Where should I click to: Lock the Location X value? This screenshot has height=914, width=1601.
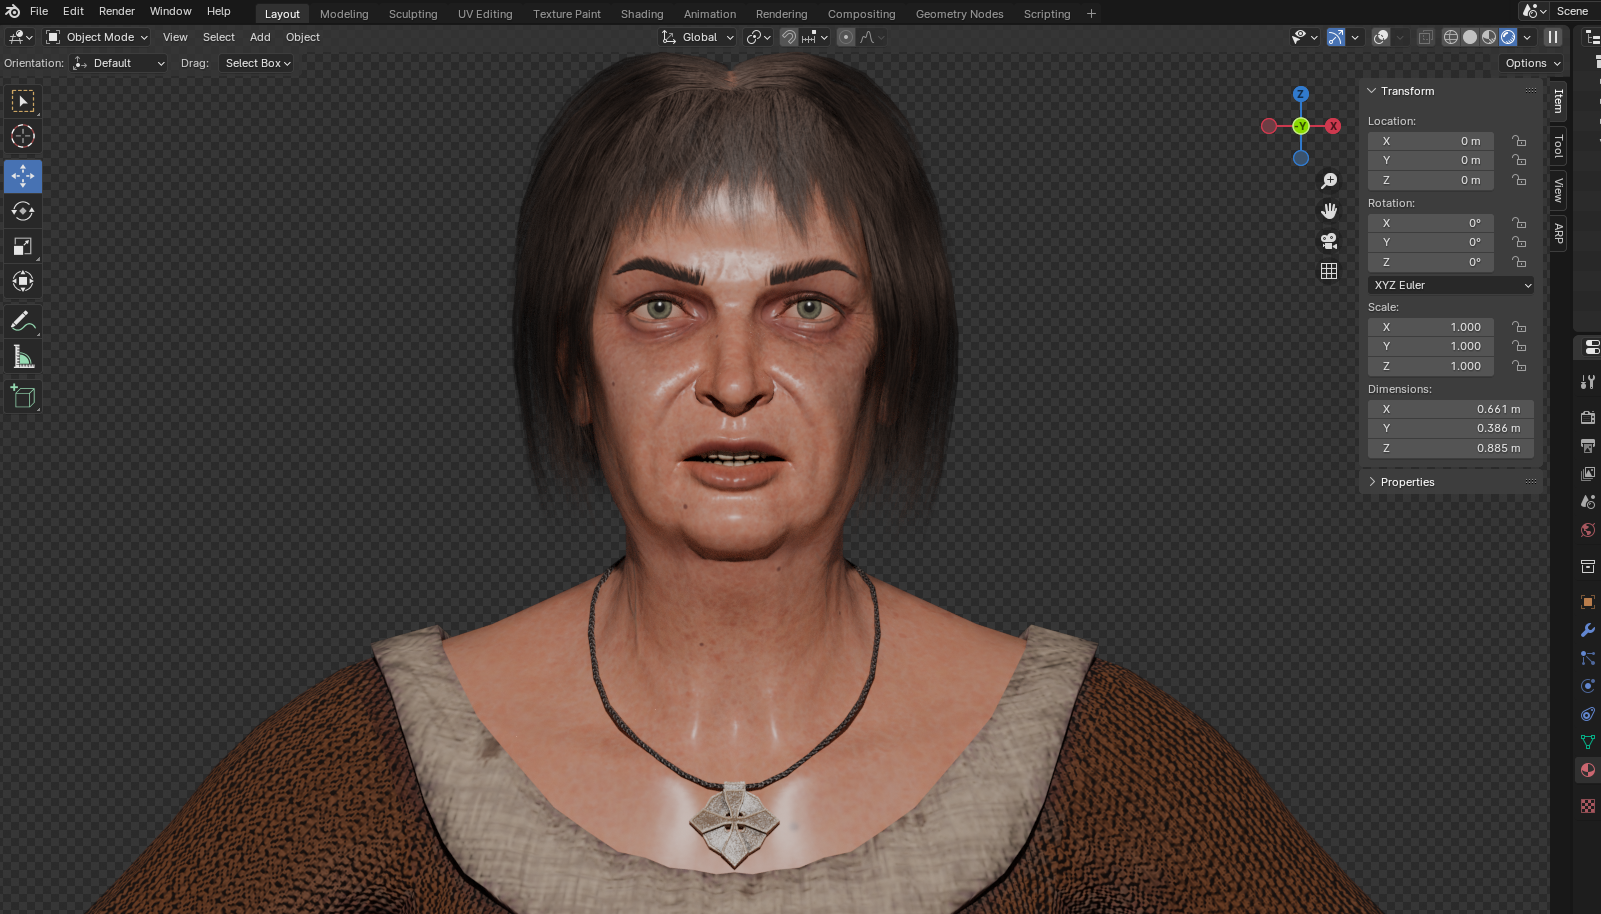click(x=1519, y=141)
